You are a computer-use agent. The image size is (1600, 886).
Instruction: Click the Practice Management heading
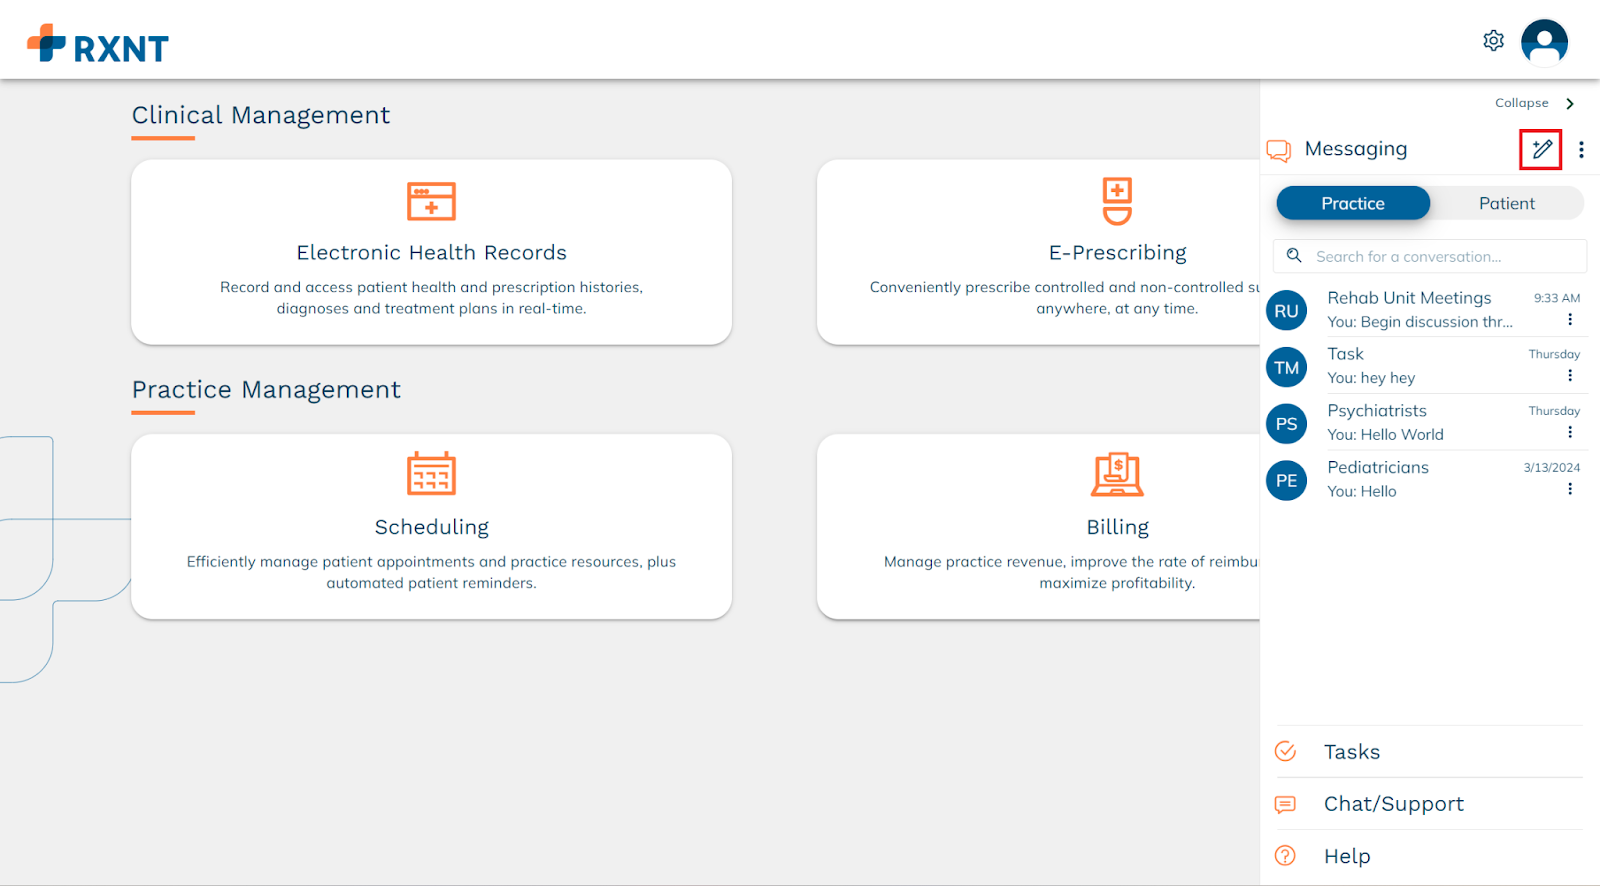(x=266, y=390)
